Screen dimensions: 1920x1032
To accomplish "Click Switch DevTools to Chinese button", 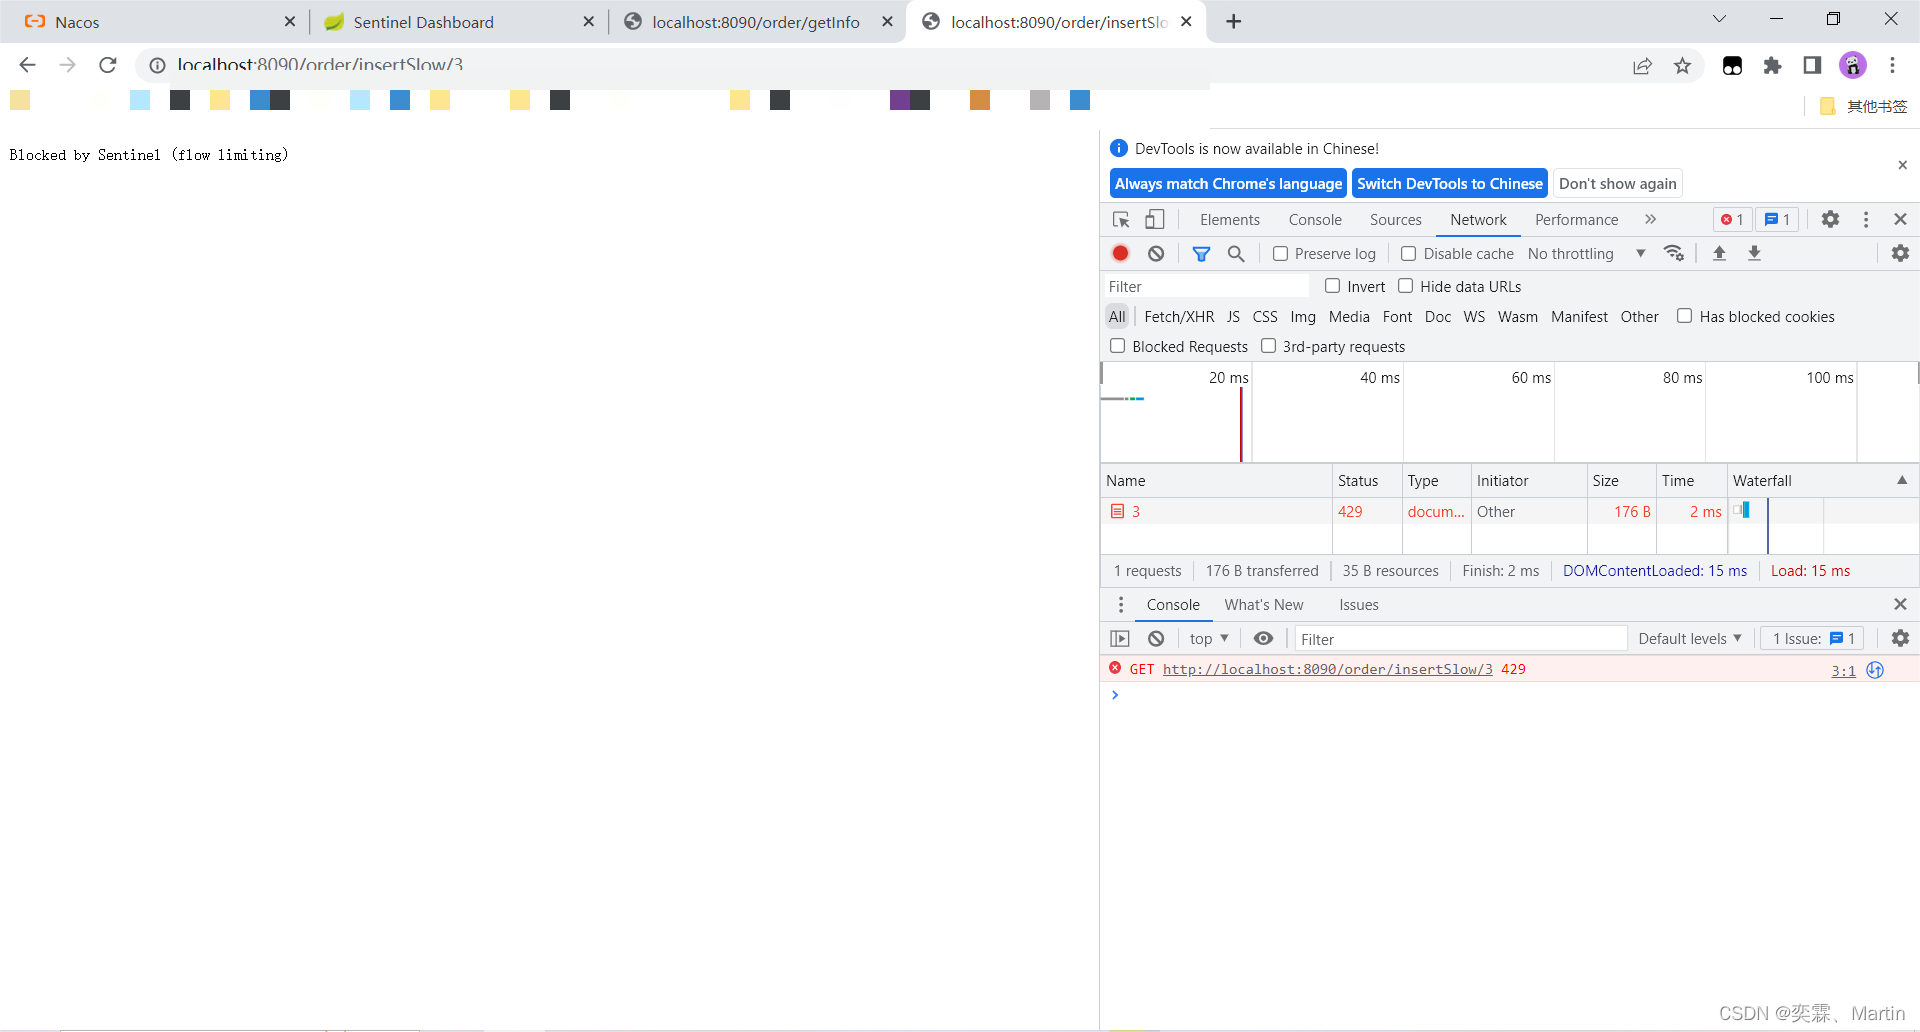I will (x=1449, y=184).
